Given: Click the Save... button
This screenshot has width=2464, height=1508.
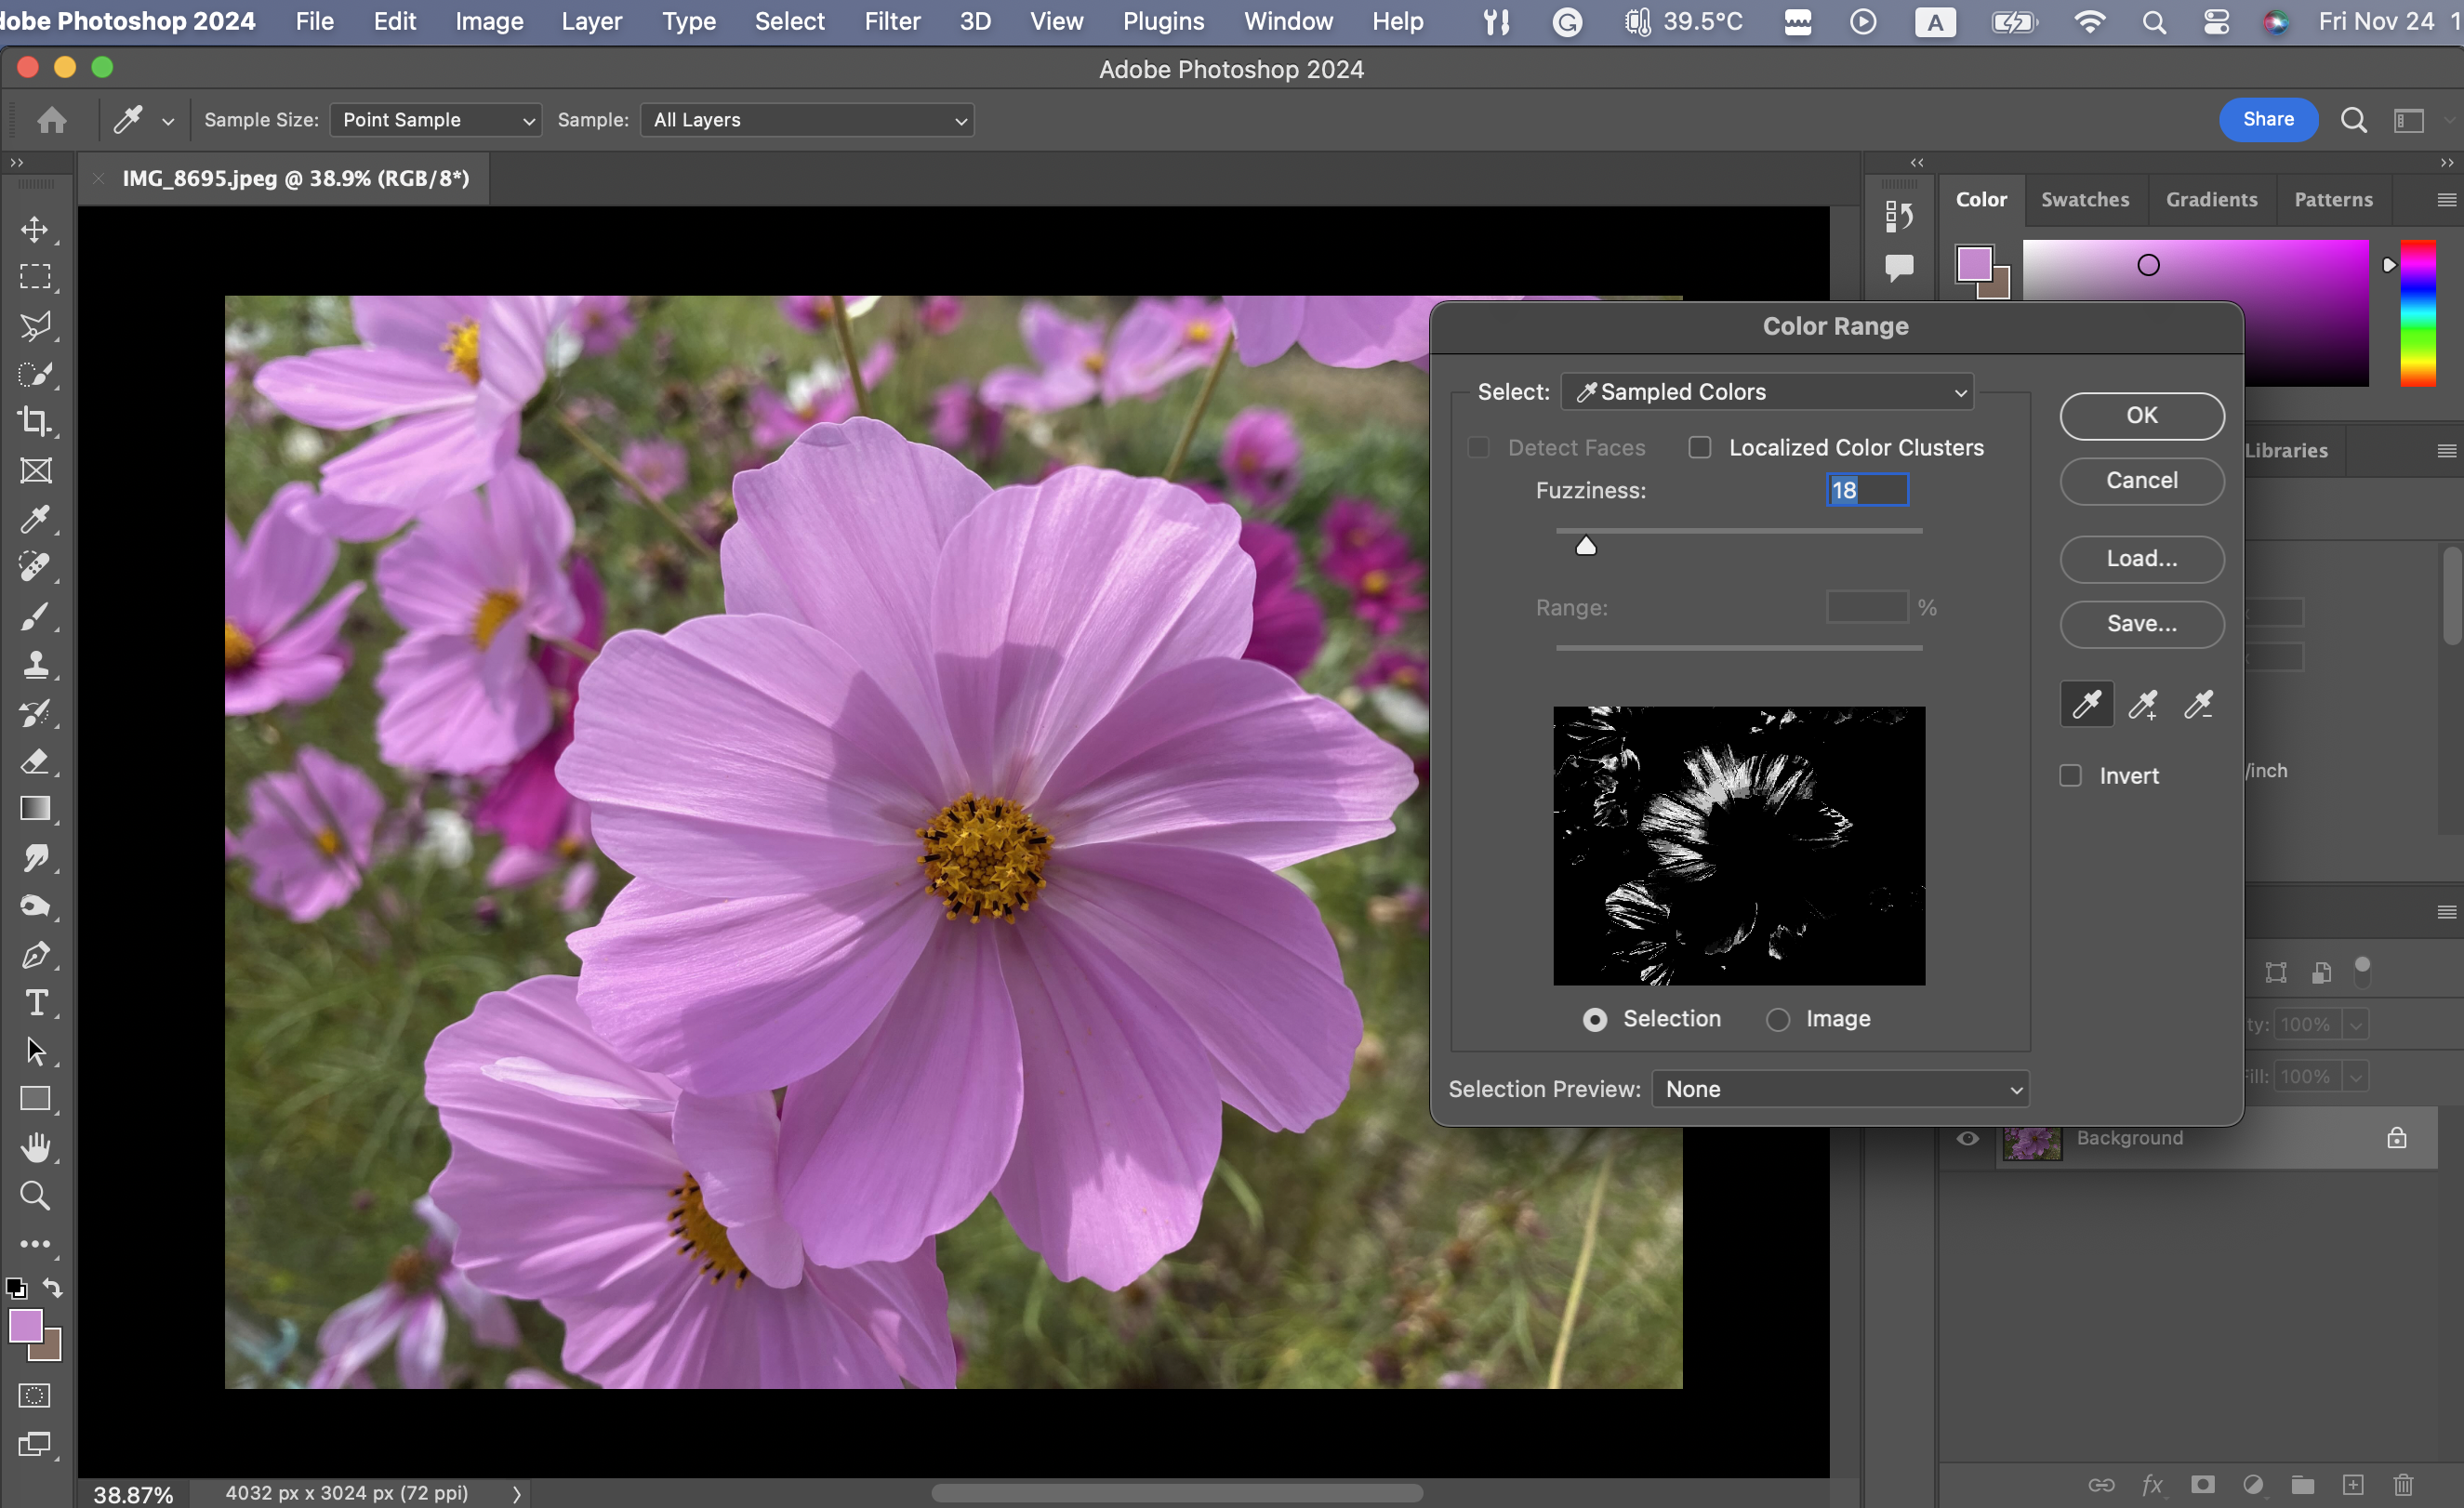Looking at the screenshot, I should point(2141,624).
